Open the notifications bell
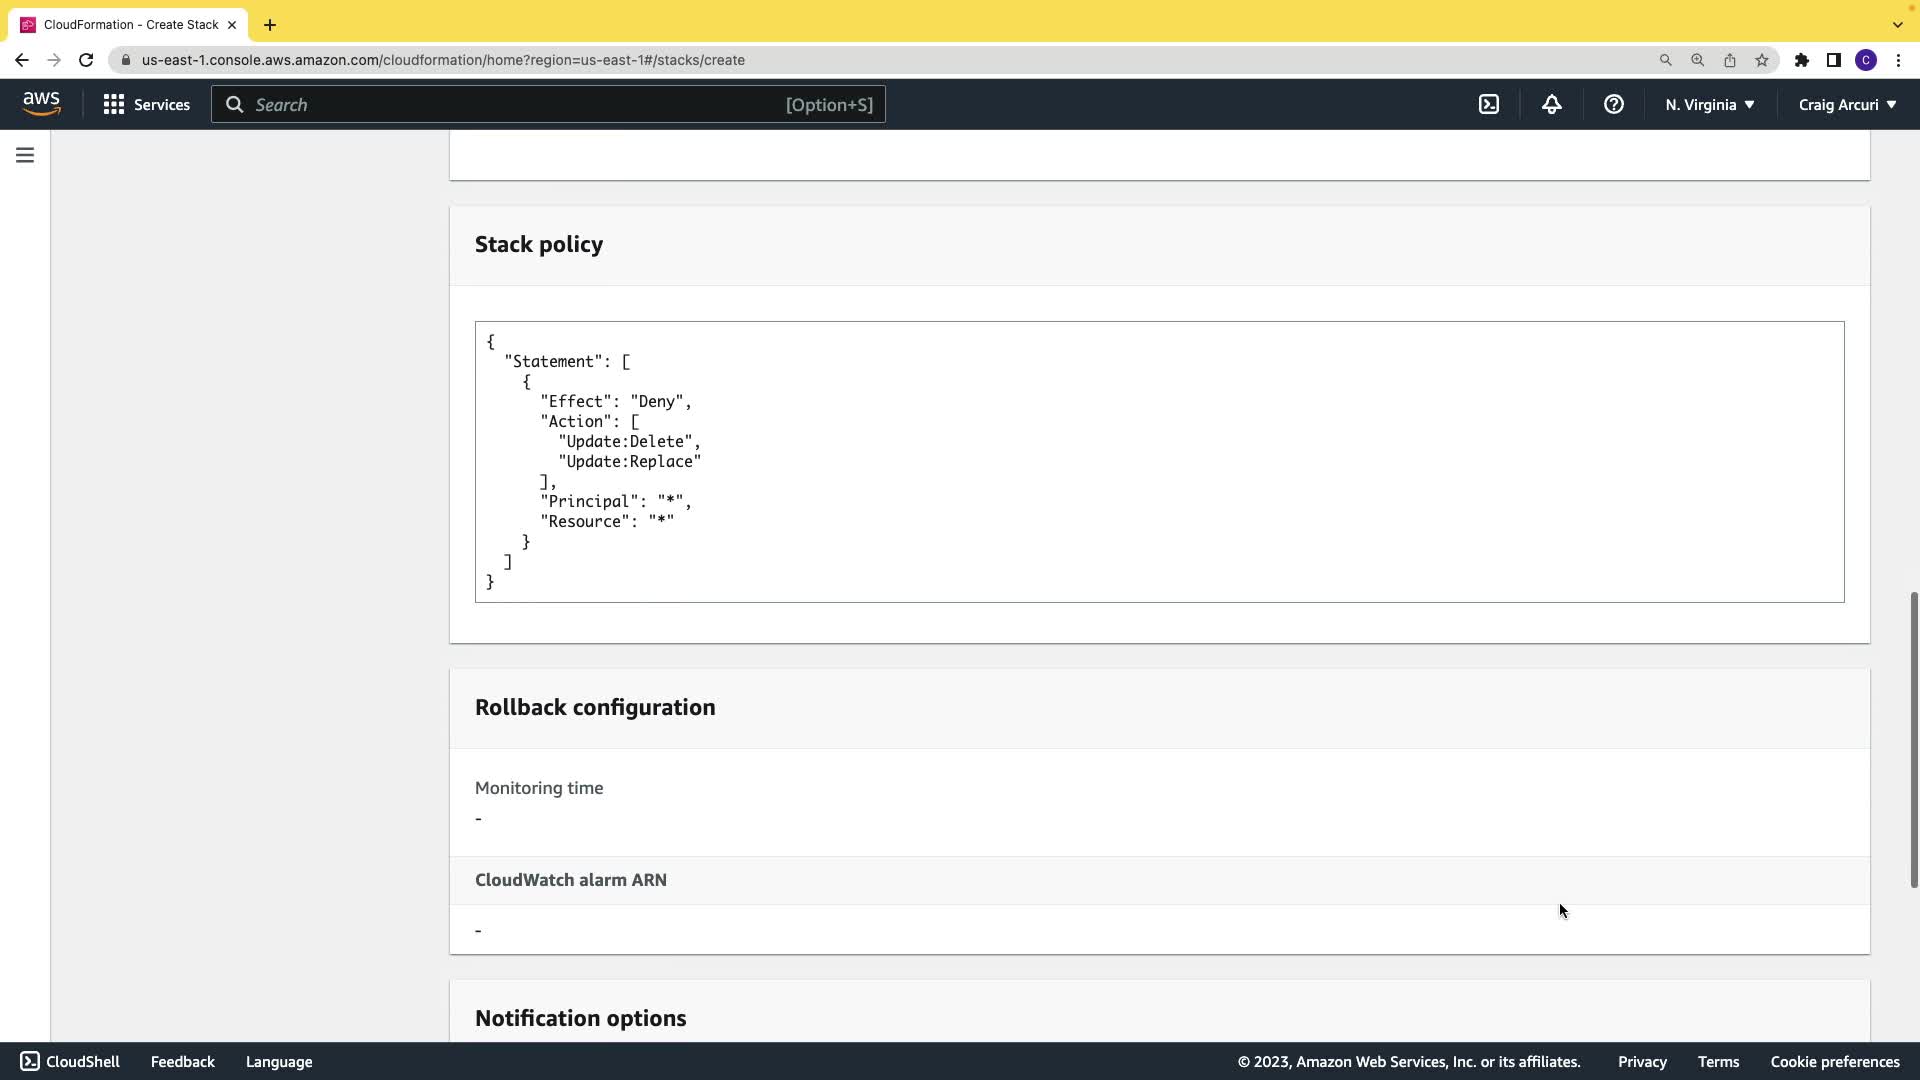This screenshot has width=1920, height=1080. coord(1551,104)
